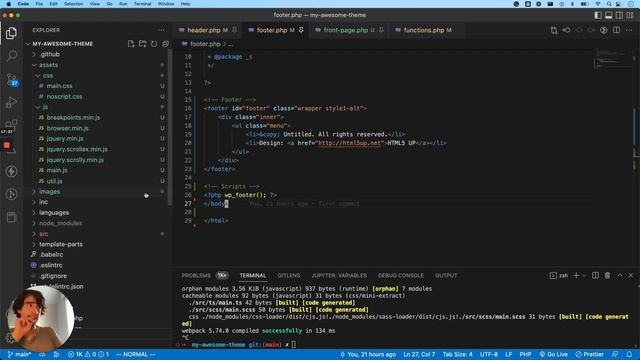
Task: Open the Search view in activity bar
Action: click(x=11, y=55)
